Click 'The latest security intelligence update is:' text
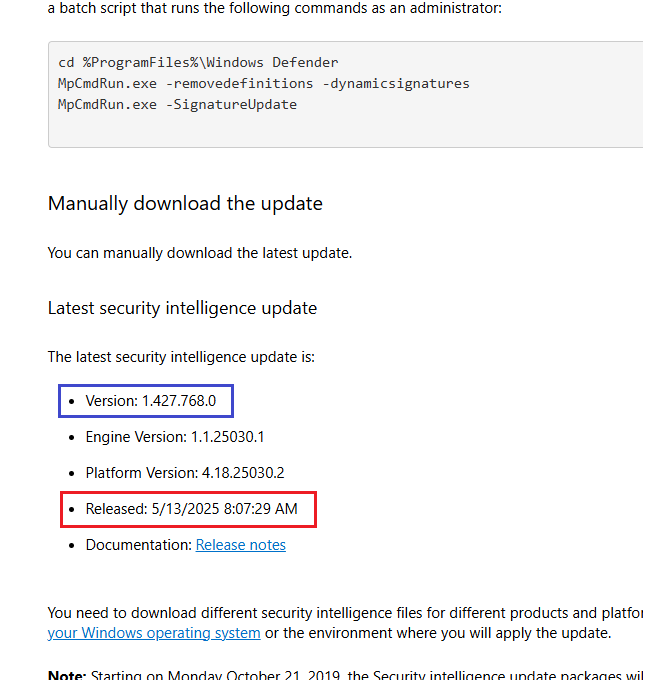This screenshot has width=646, height=680. (181, 356)
